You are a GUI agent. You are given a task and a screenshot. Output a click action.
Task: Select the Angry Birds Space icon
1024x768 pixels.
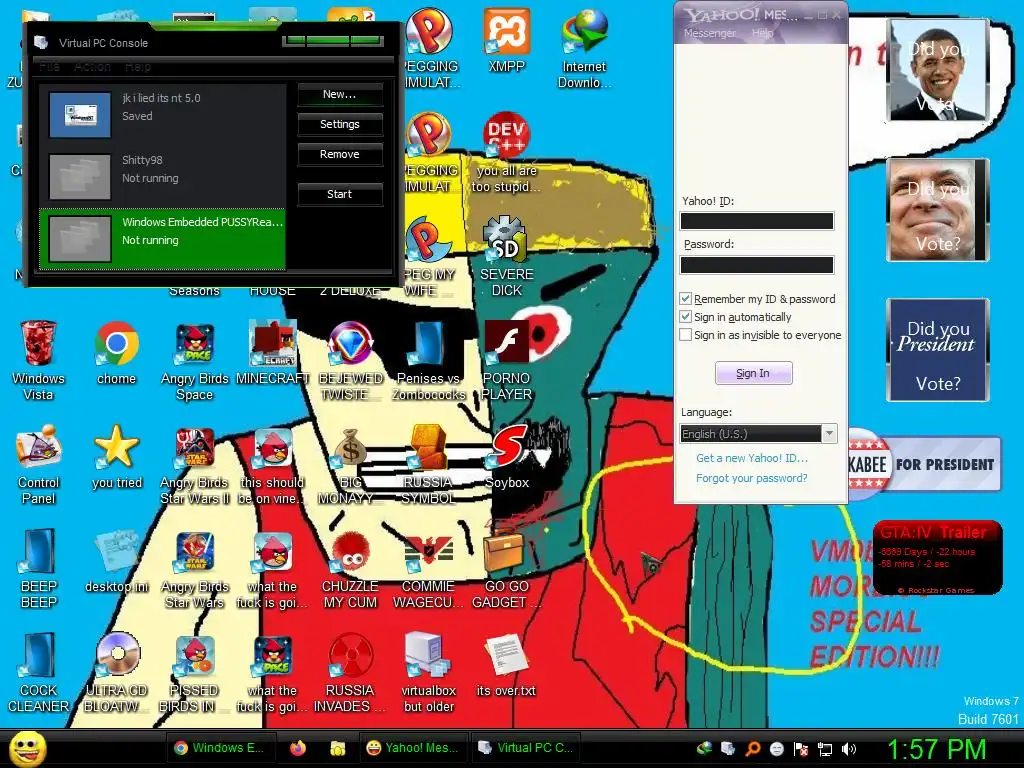(195, 361)
